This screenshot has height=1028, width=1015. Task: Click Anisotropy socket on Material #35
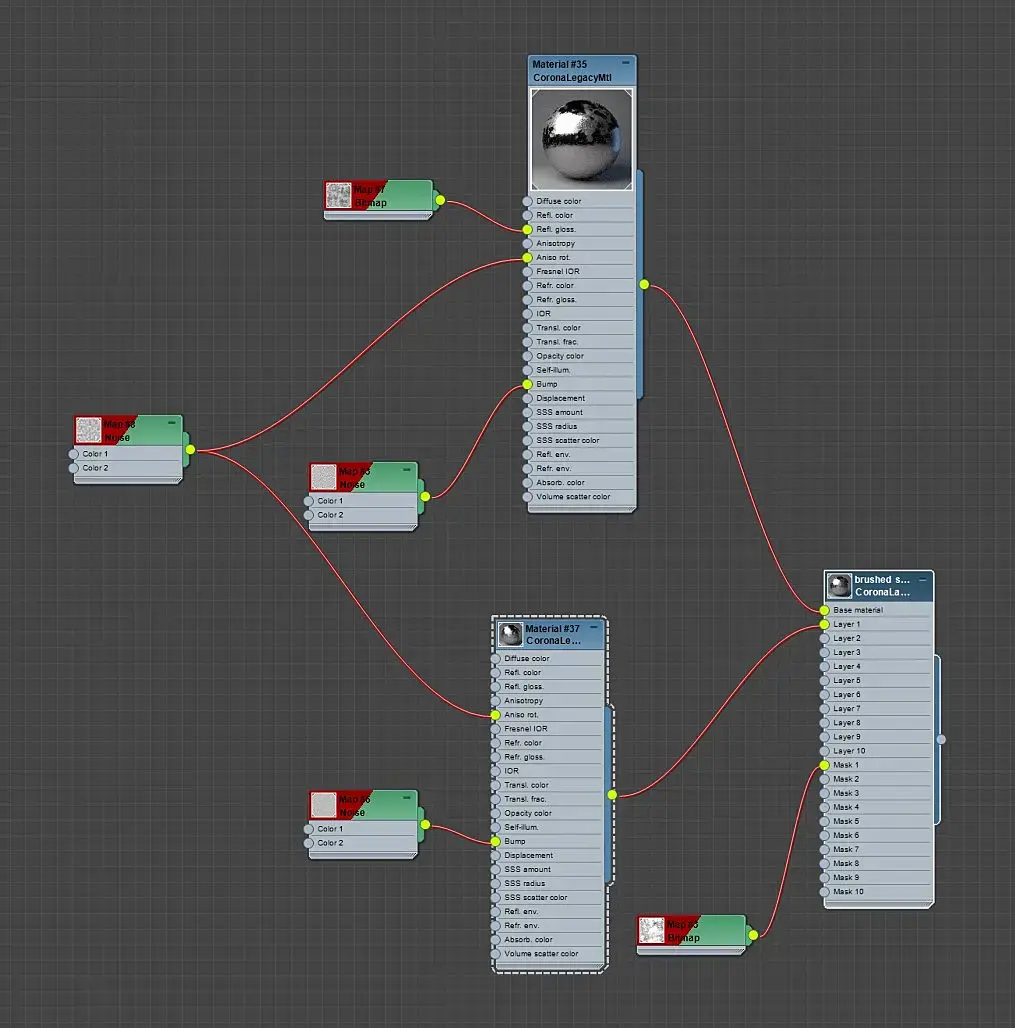tap(527, 243)
